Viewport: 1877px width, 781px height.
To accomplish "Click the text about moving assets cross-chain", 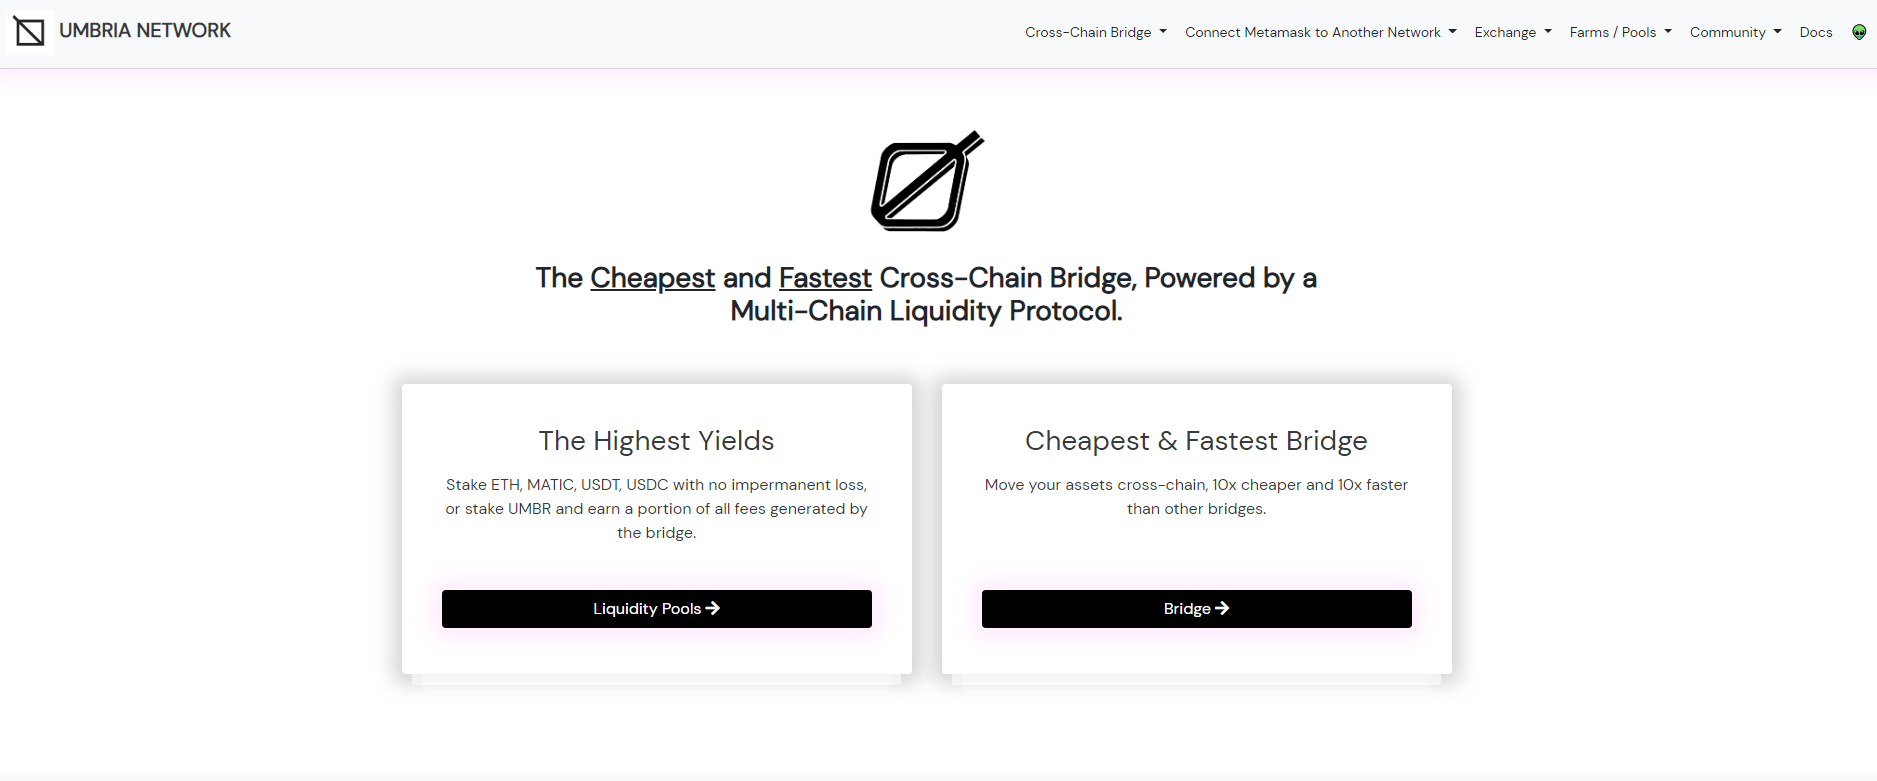I will 1196,496.
